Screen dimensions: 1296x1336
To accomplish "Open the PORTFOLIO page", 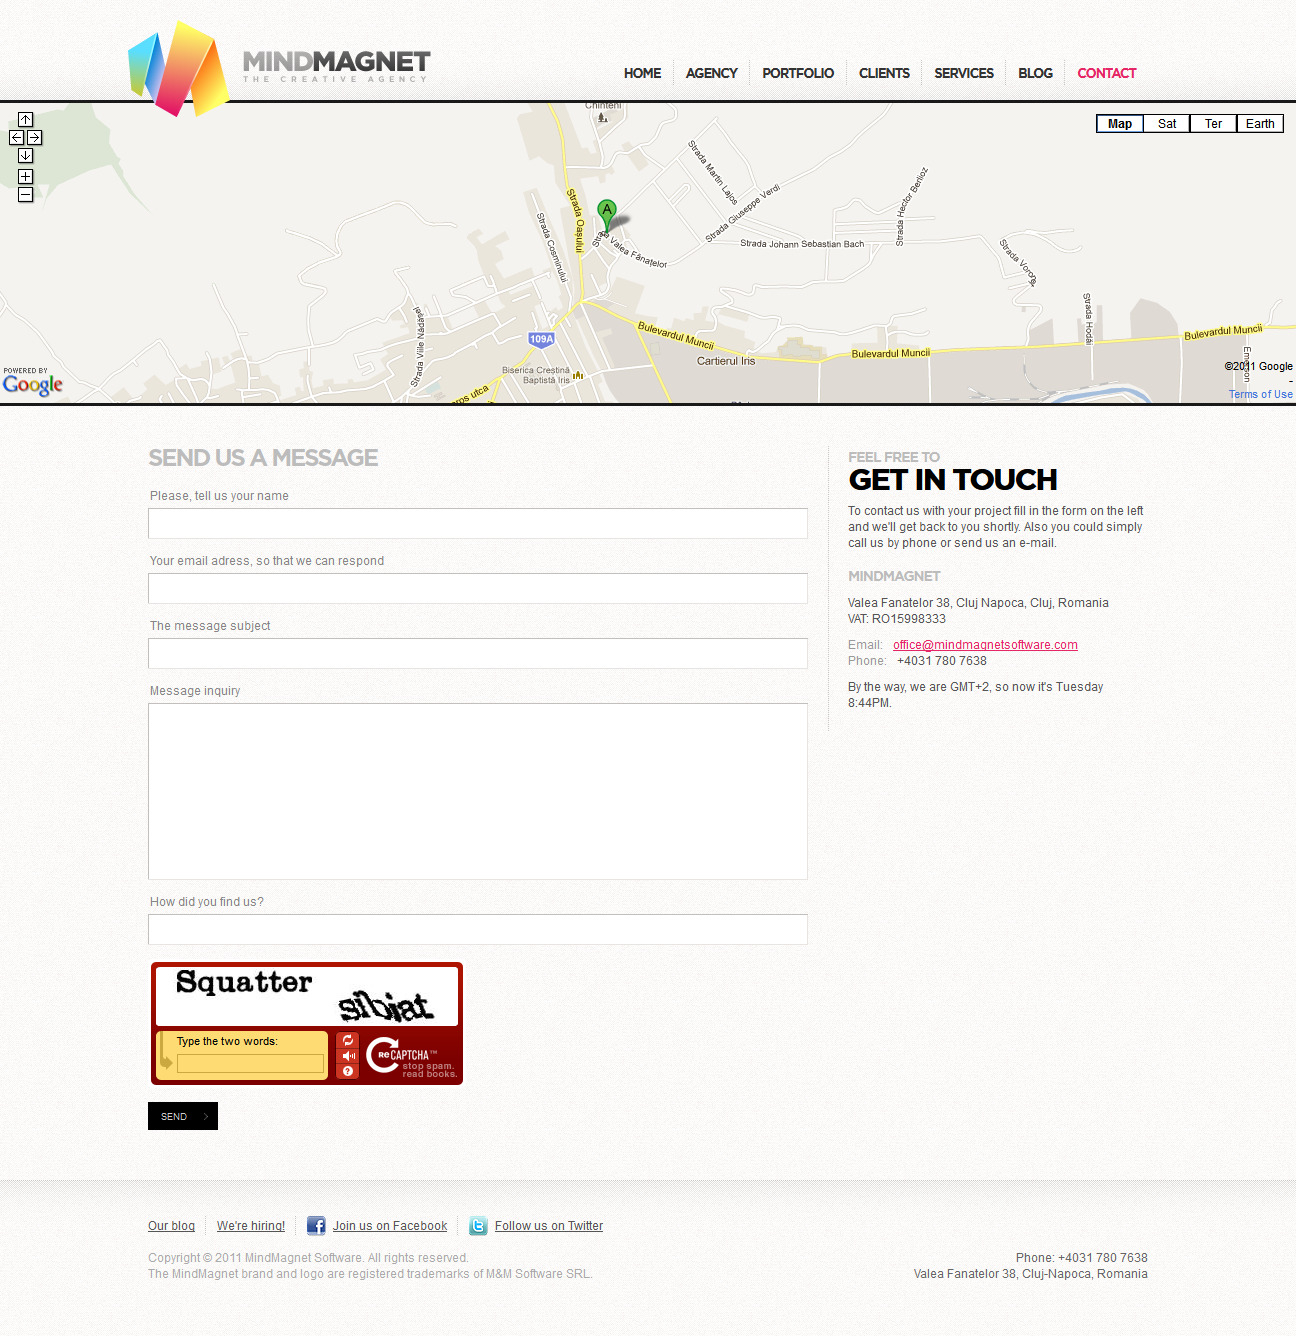I will (x=798, y=73).
